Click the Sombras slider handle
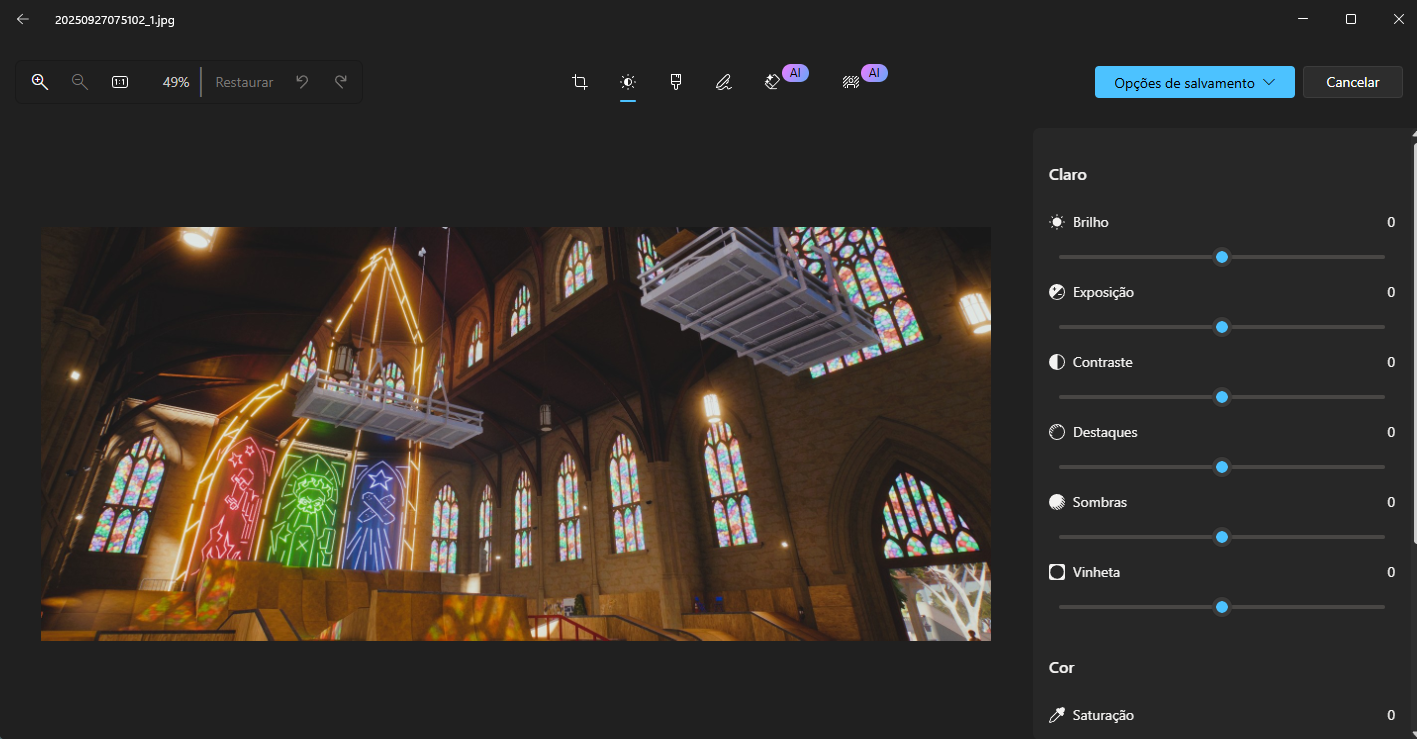The width and height of the screenshot is (1417, 739). [x=1222, y=537]
